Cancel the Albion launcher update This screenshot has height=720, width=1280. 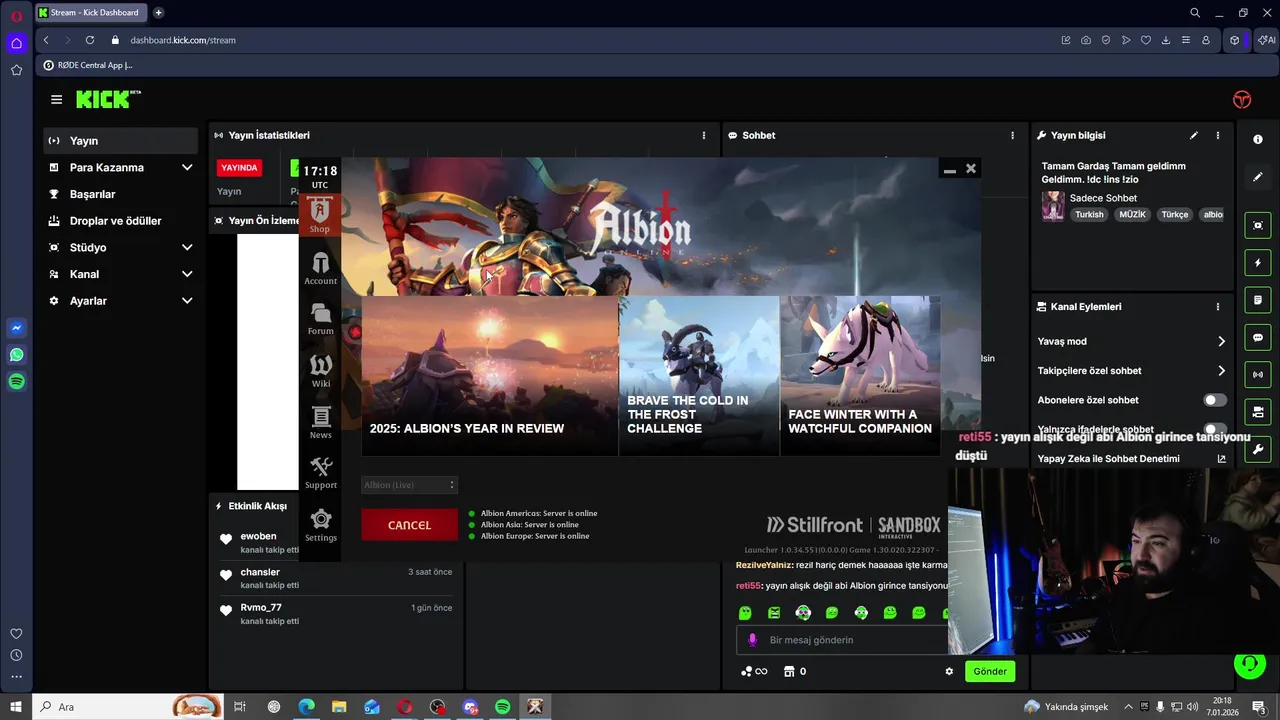[409, 525]
